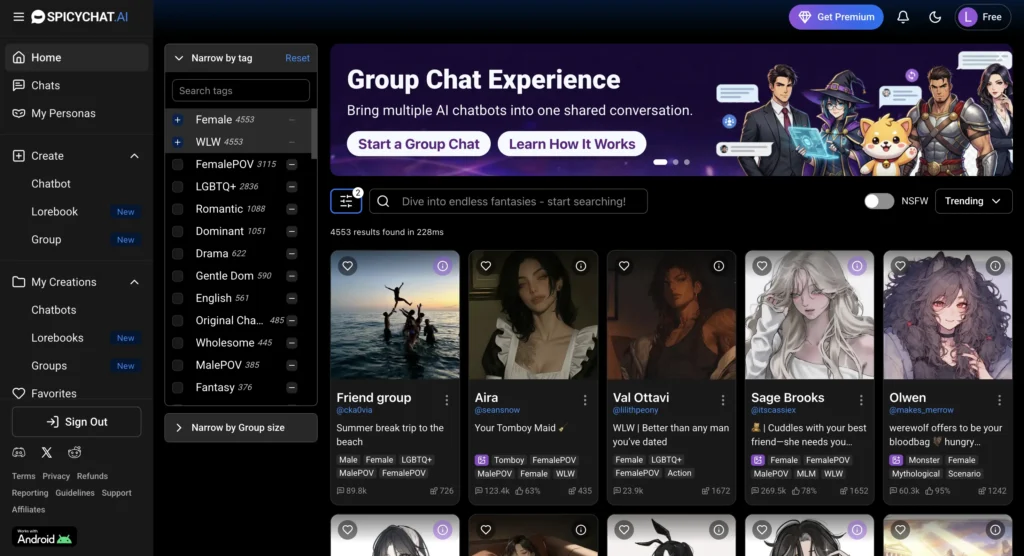Show info for Friend group card
The width and height of the screenshot is (1024, 556).
[x=443, y=266]
